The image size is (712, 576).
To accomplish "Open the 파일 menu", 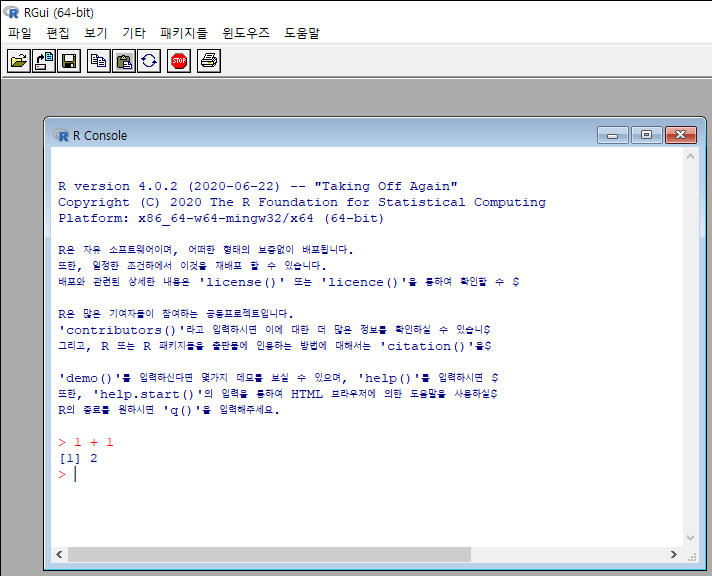I will 20,33.
